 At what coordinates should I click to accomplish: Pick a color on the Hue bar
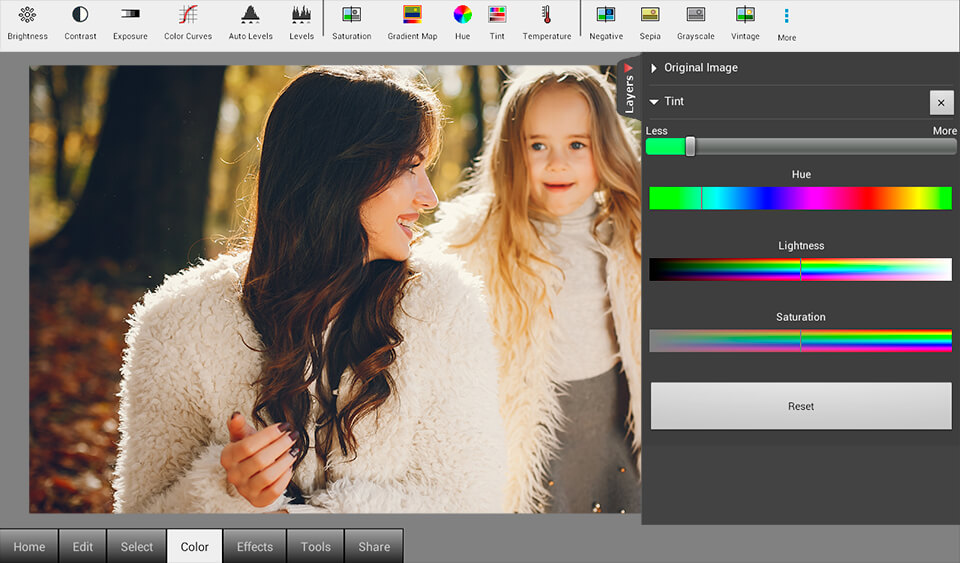point(800,198)
